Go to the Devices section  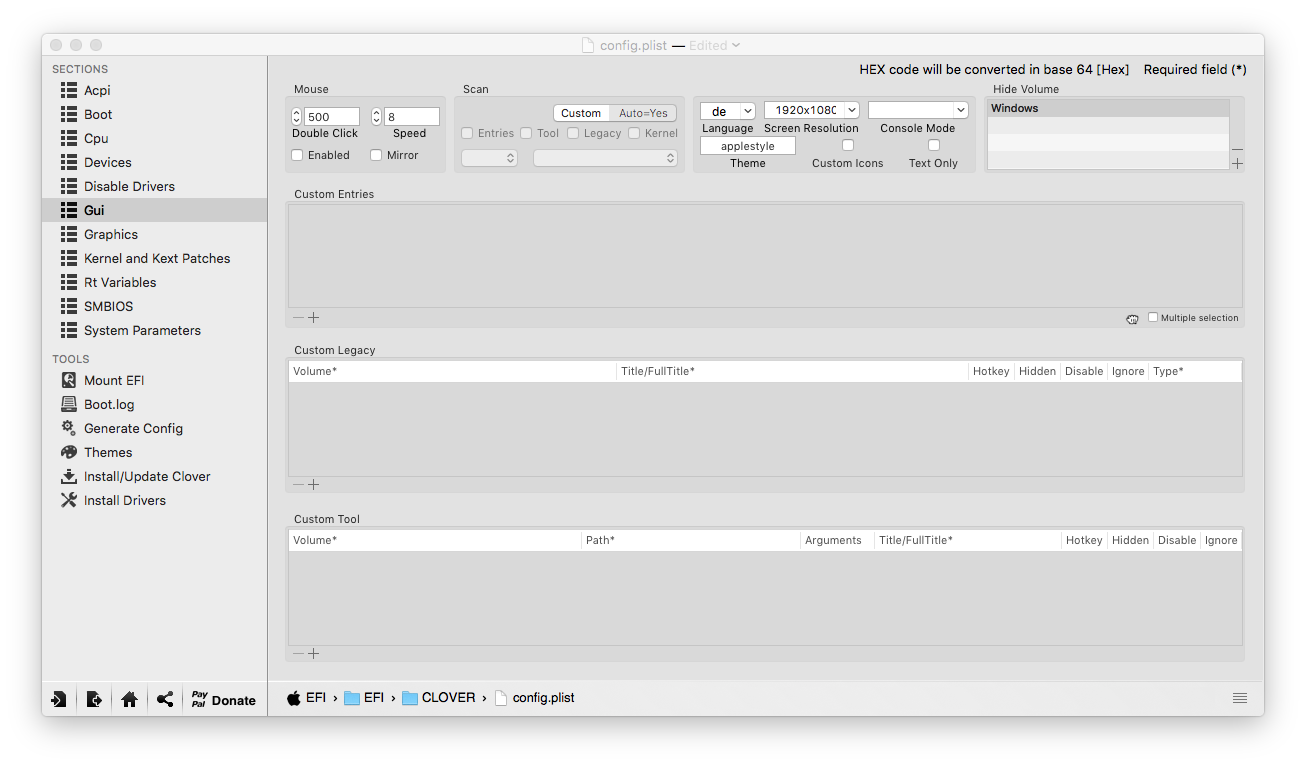pos(154,162)
